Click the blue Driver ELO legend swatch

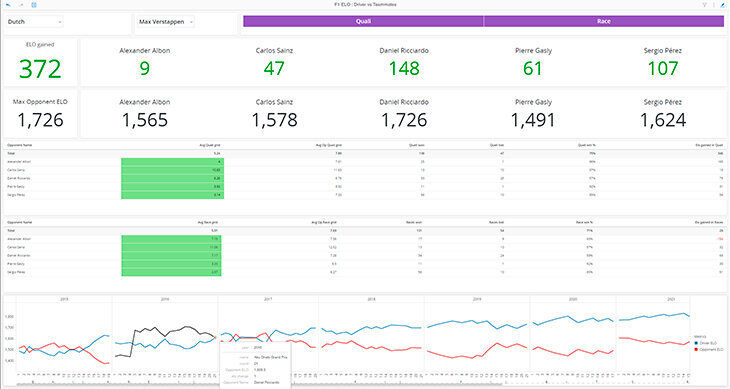click(x=696, y=343)
